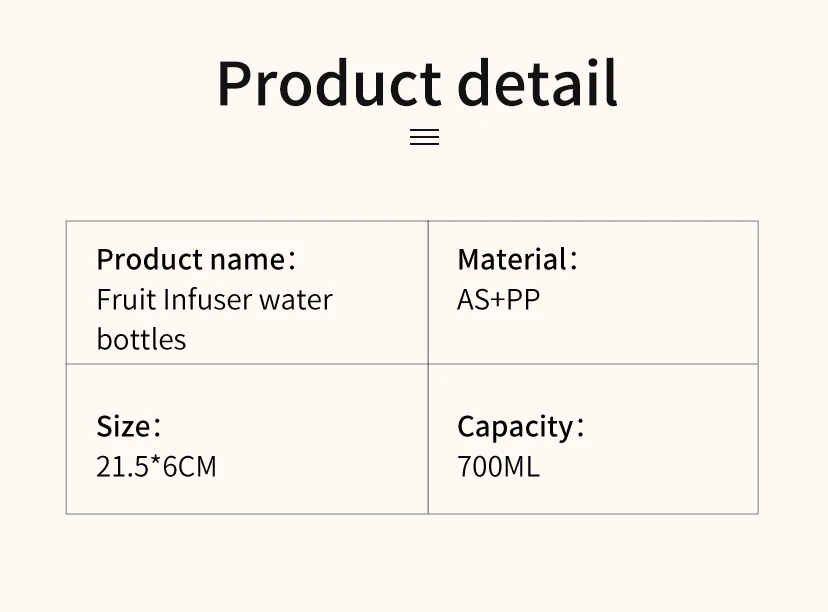Click the "AS+PP" material value
This screenshot has height=612, width=828.
click(x=498, y=299)
